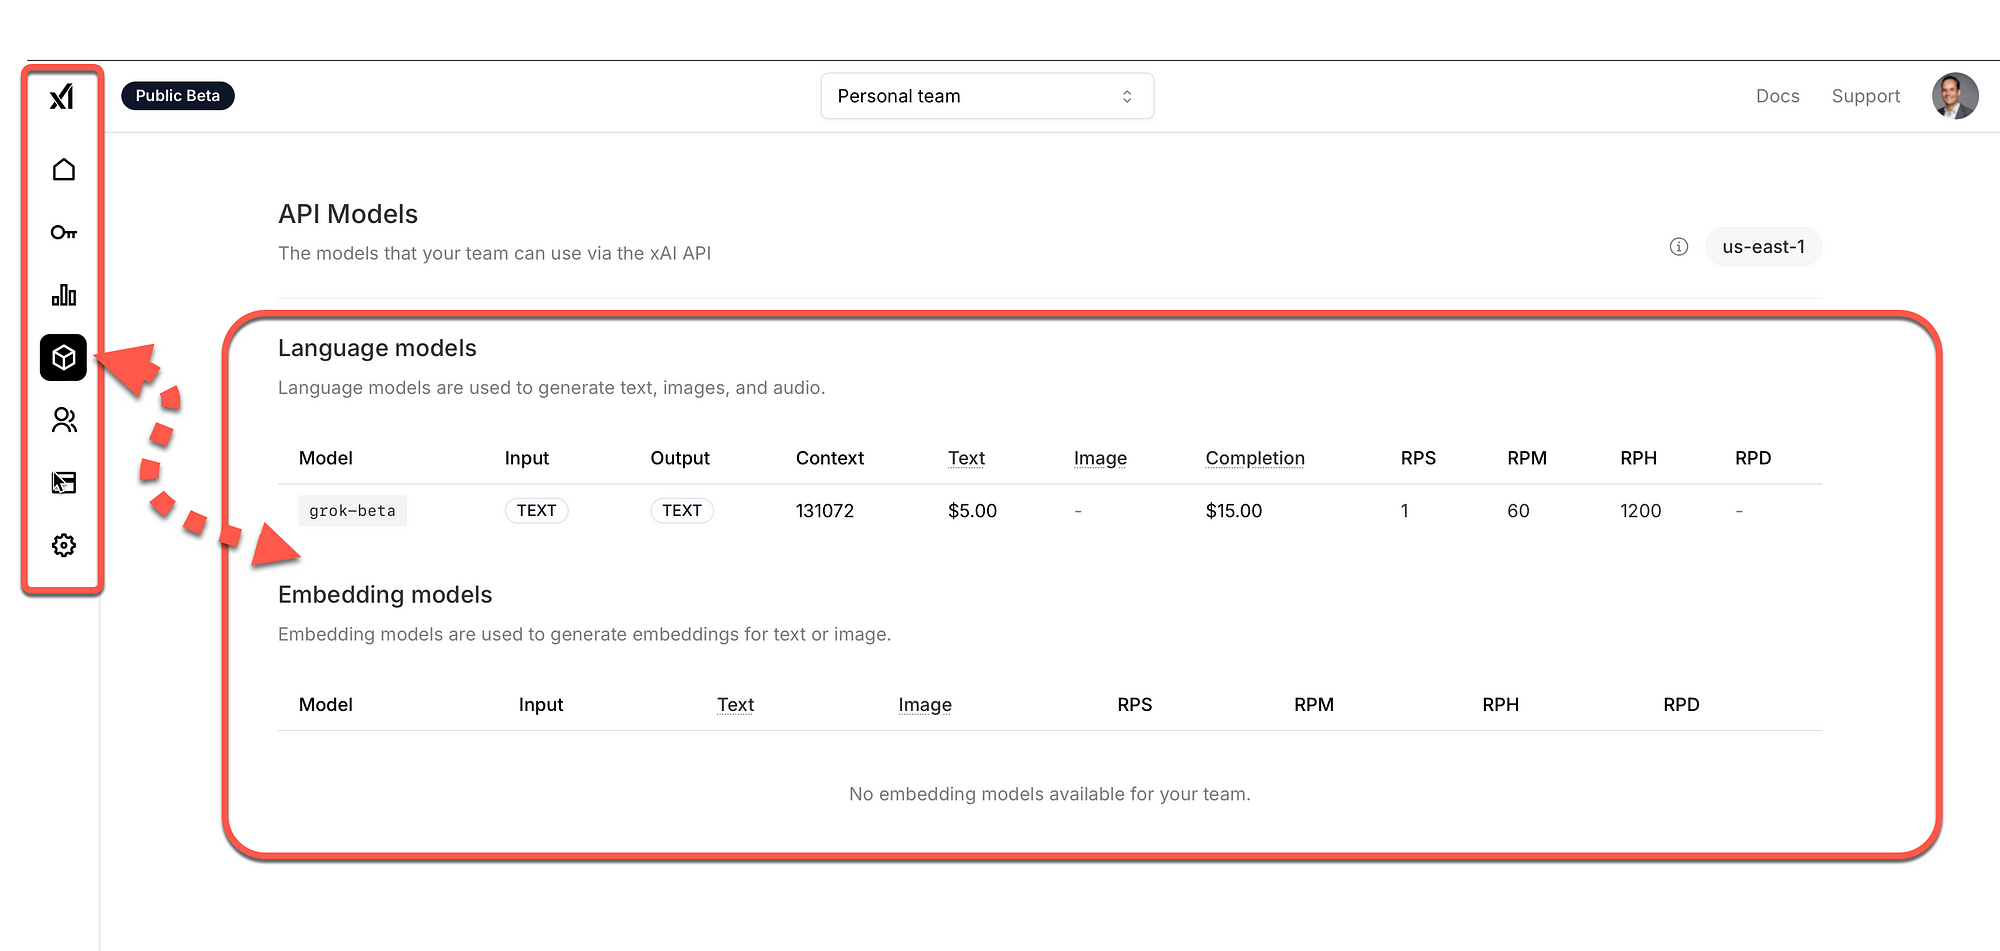Click the us-east-1 region badge

tap(1763, 247)
